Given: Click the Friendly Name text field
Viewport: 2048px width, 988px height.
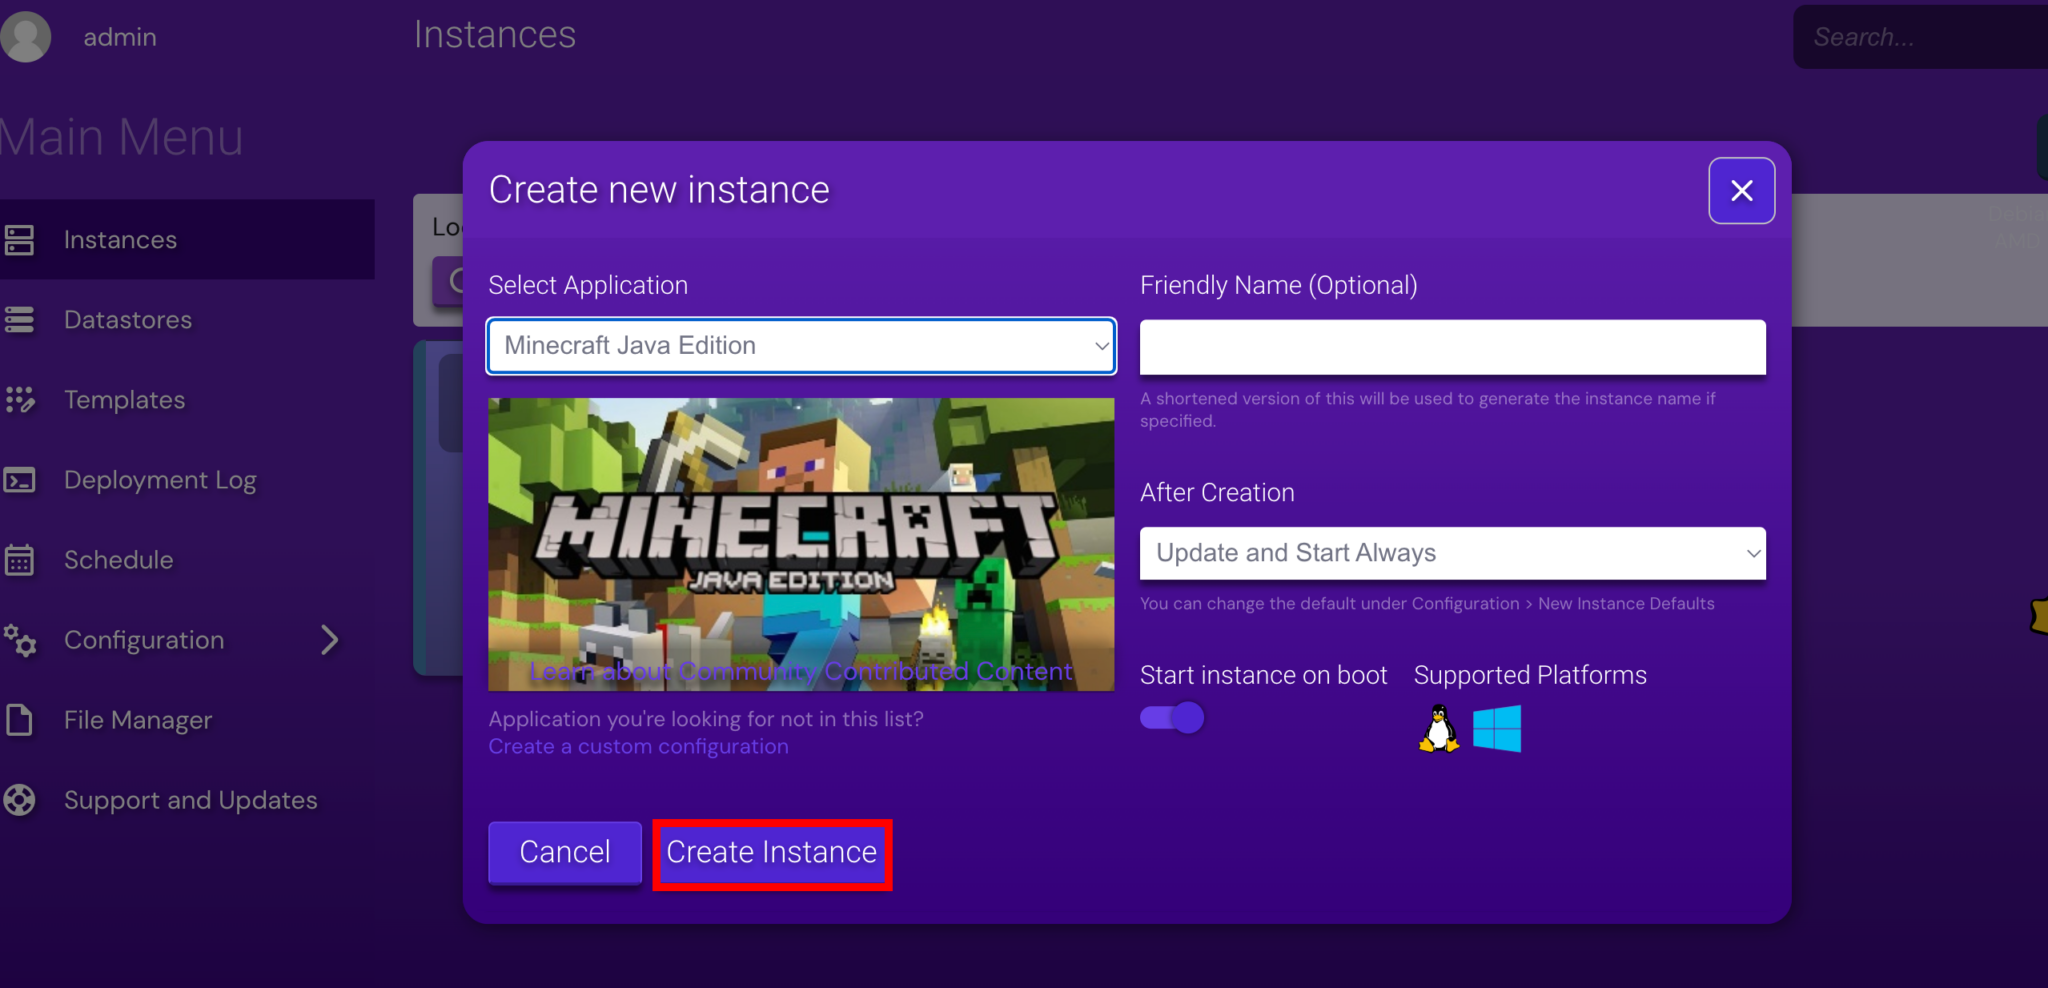Looking at the screenshot, I should (x=1451, y=347).
